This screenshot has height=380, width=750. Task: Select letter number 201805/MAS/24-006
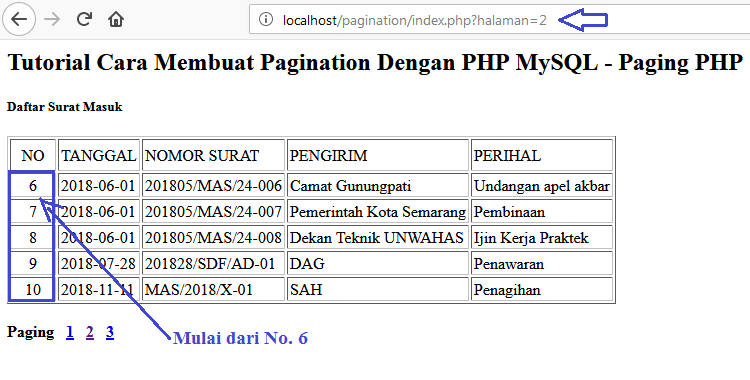213,186
